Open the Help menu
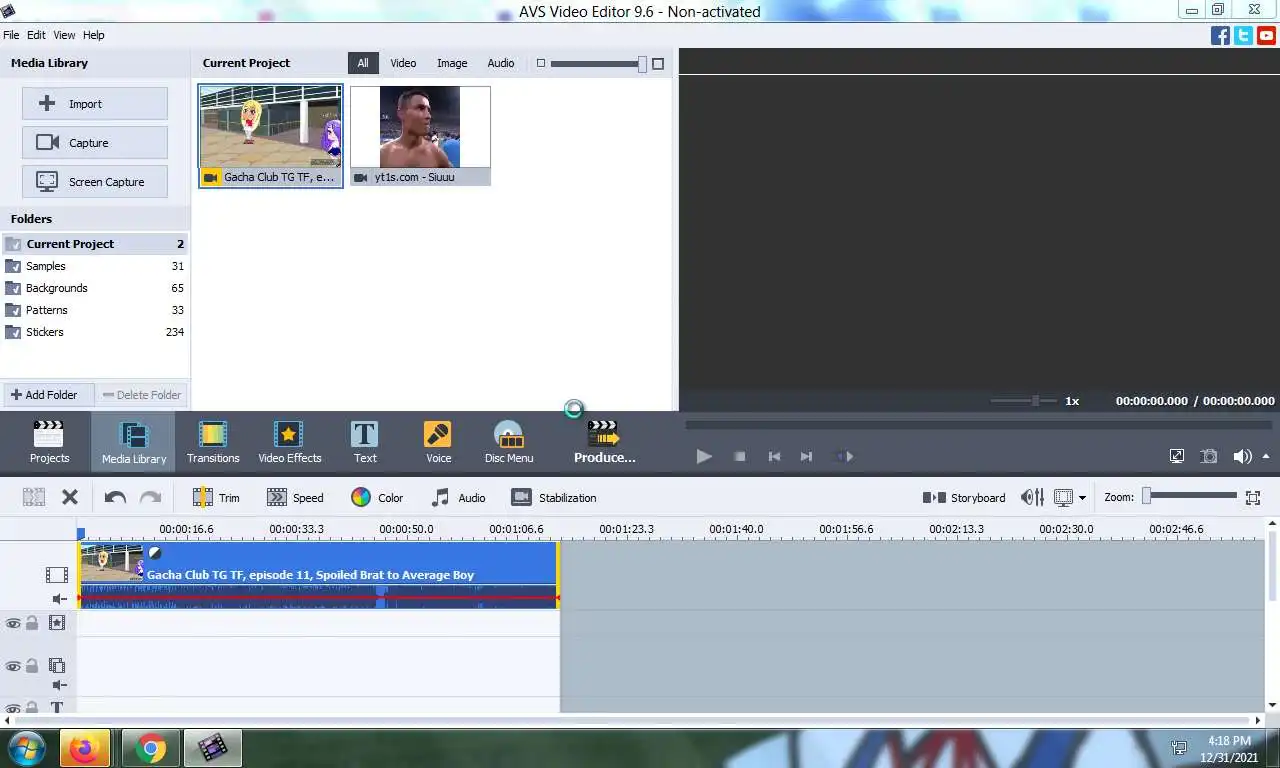The width and height of the screenshot is (1280, 768). 93,35
